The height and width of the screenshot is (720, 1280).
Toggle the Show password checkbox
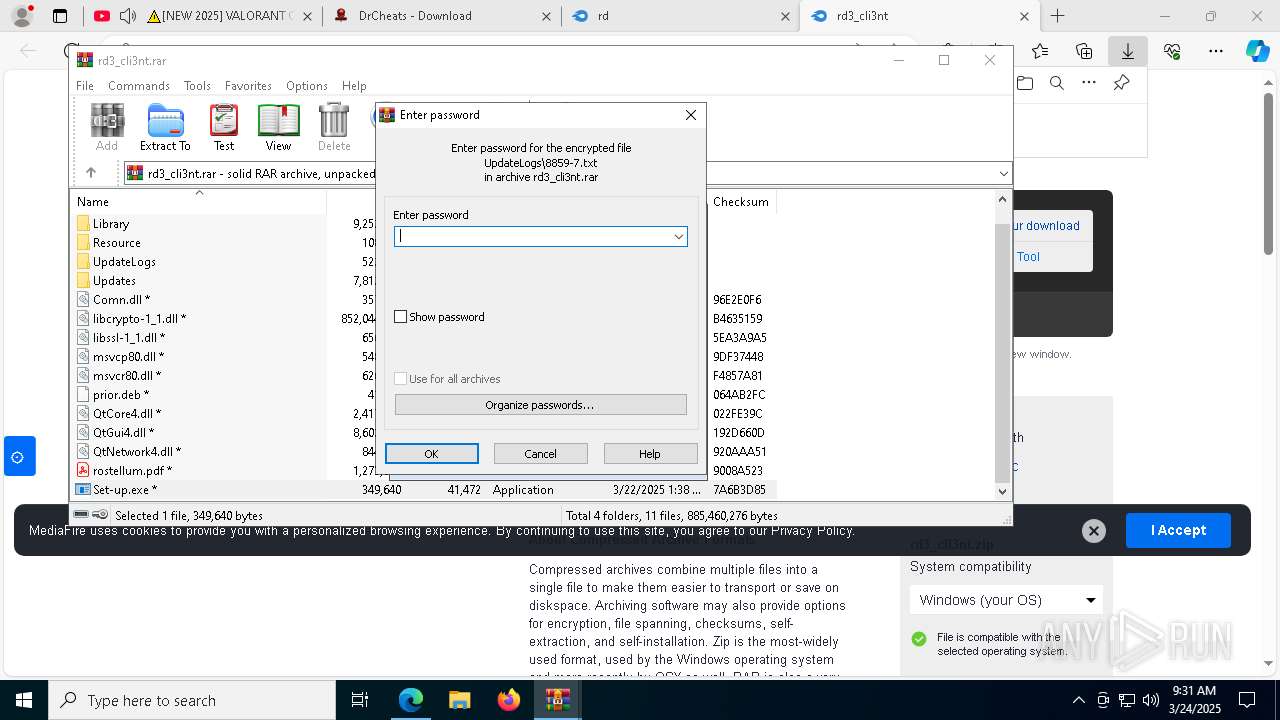click(x=401, y=317)
